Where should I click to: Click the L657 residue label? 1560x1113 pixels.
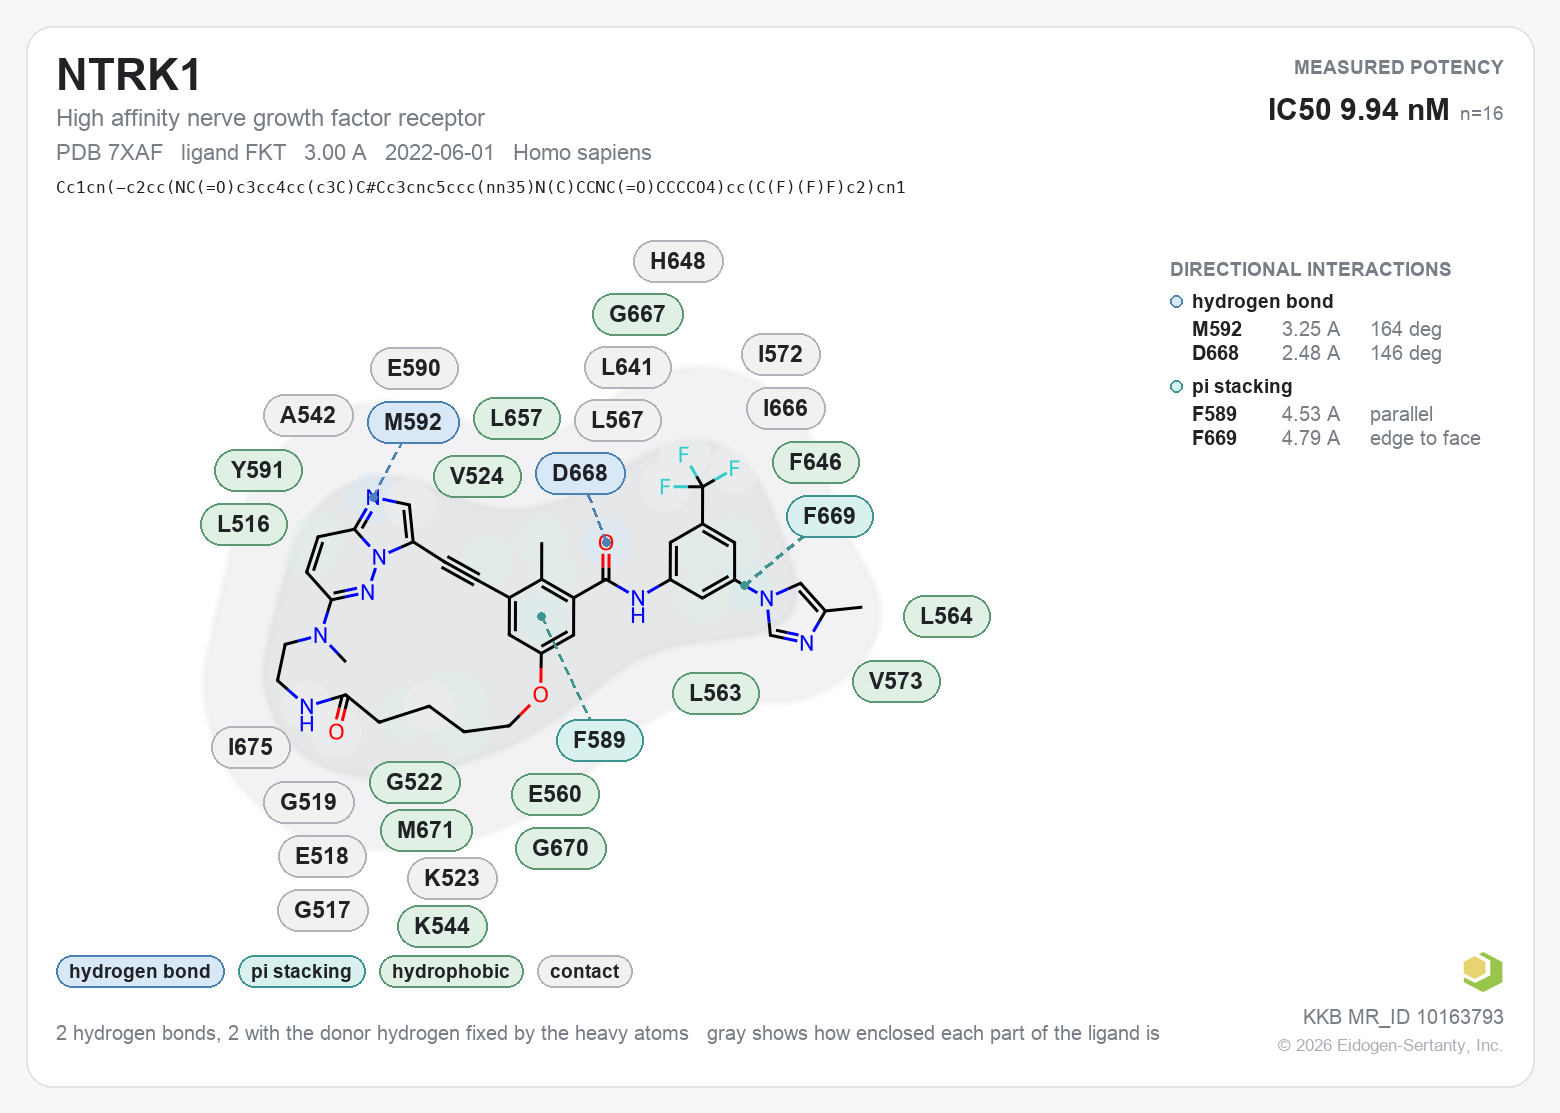click(516, 418)
